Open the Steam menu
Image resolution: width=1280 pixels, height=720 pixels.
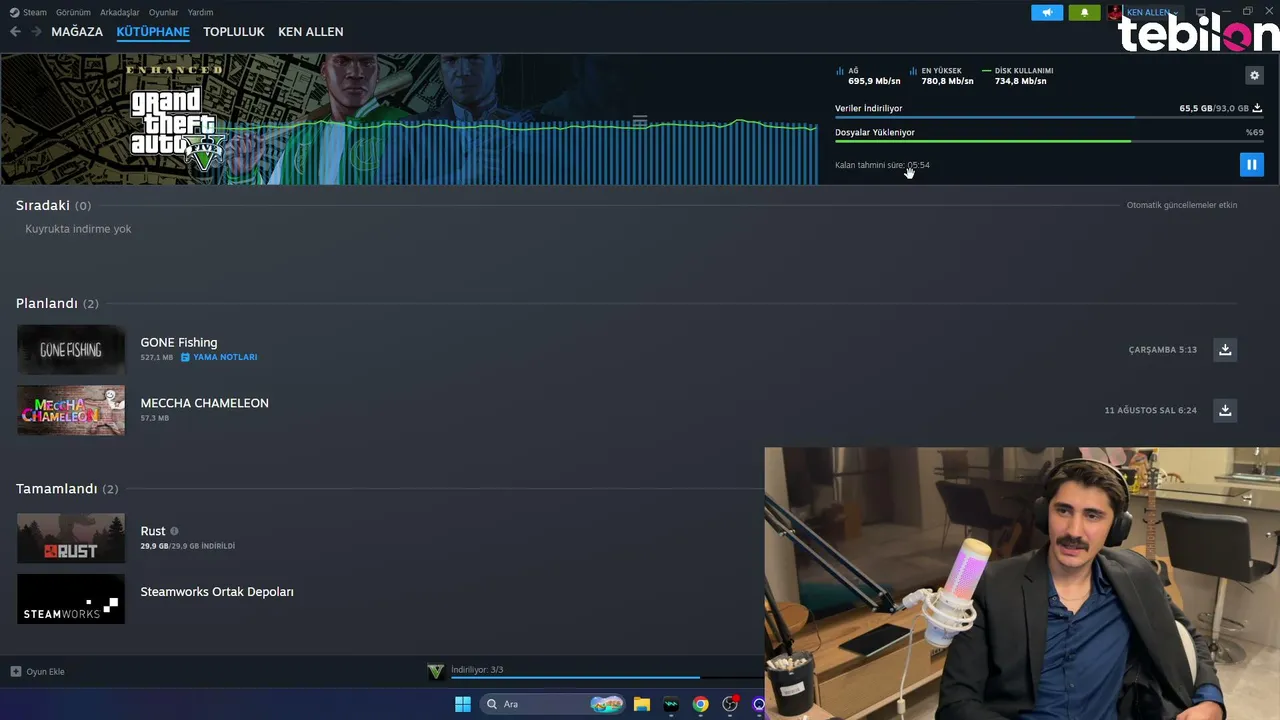pos(35,12)
